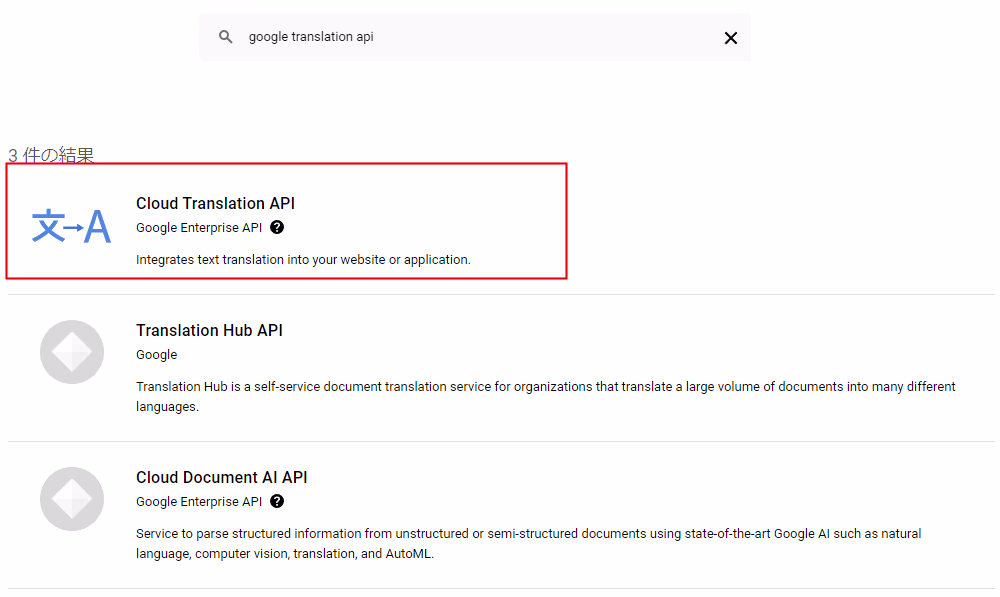This screenshot has height=597, width=1000.
Task: Click the Translation Hub API placeholder icon
Action: (x=72, y=352)
